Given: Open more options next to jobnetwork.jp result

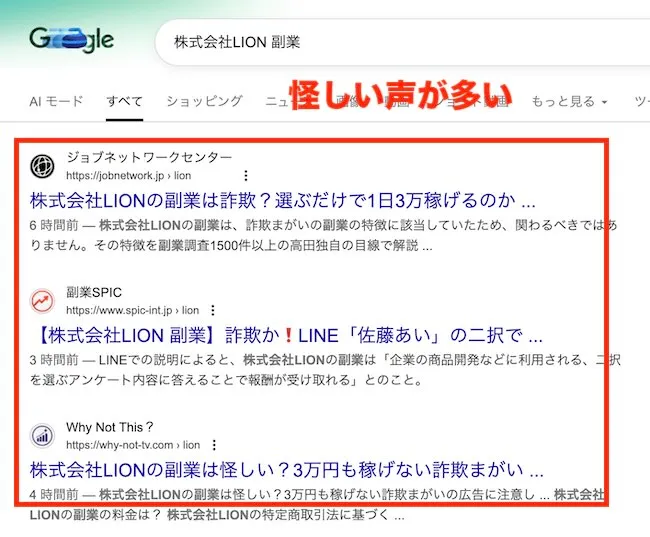Looking at the screenshot, I should tap(246, 176).
